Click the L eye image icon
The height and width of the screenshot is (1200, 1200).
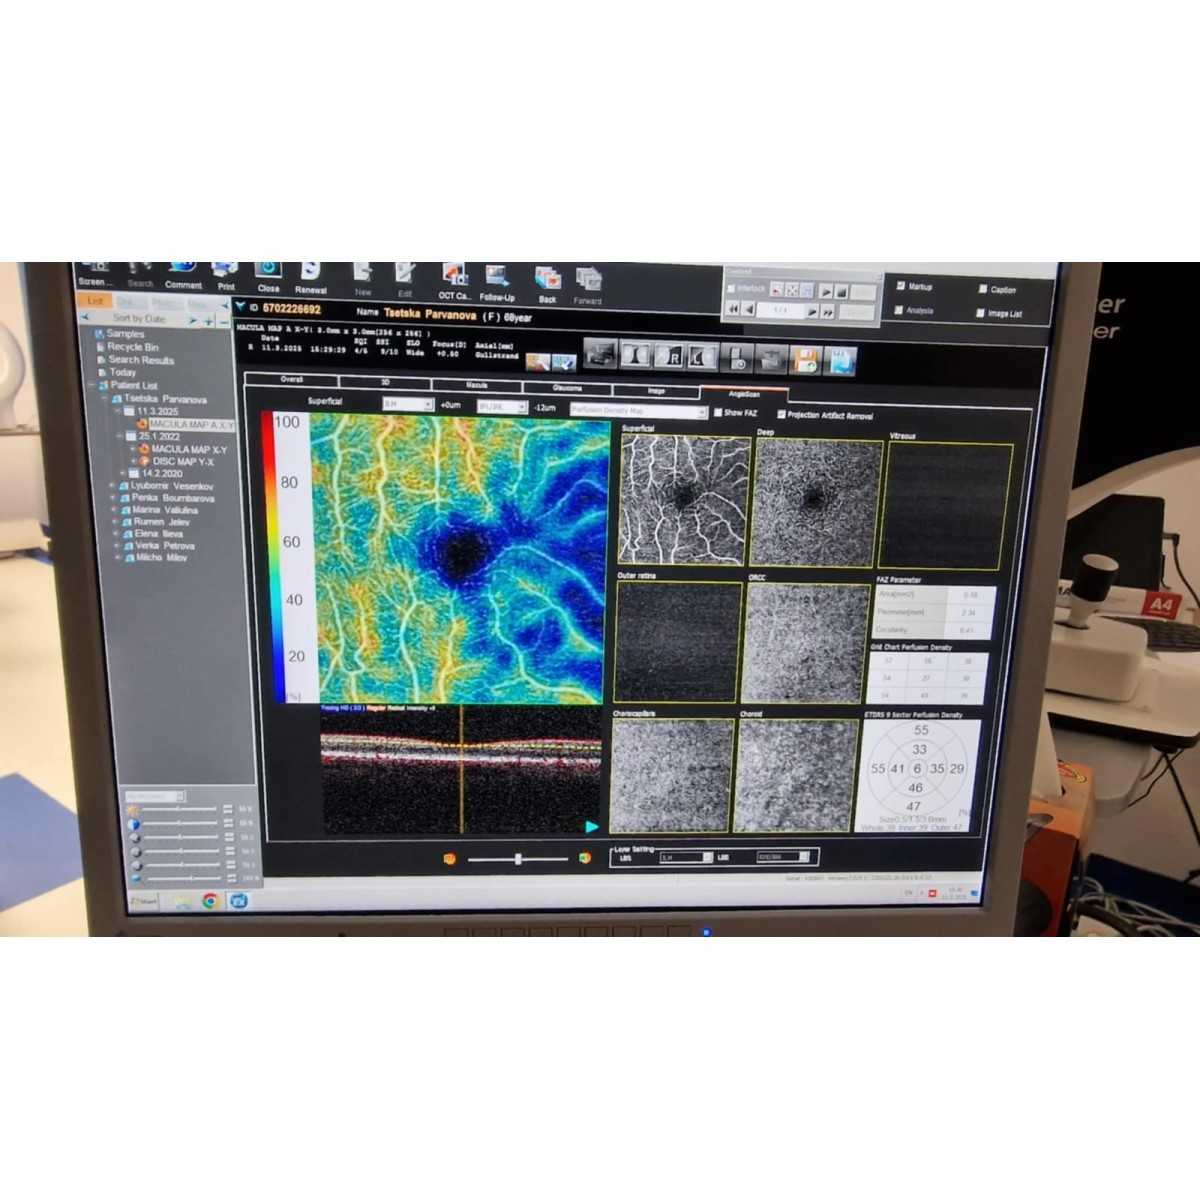pyautogui.click(x=704, y=356)
